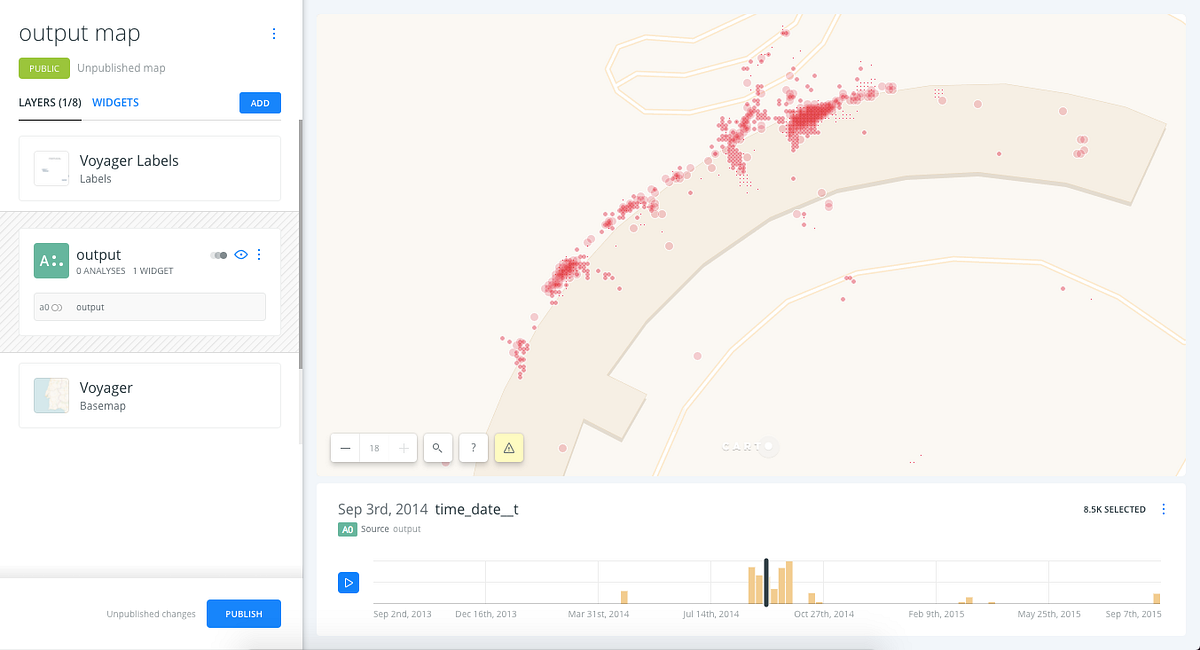This screenshot has height=650, width=1200.
Task: Click the PUBLIC privacy badge
Action: 44,68
